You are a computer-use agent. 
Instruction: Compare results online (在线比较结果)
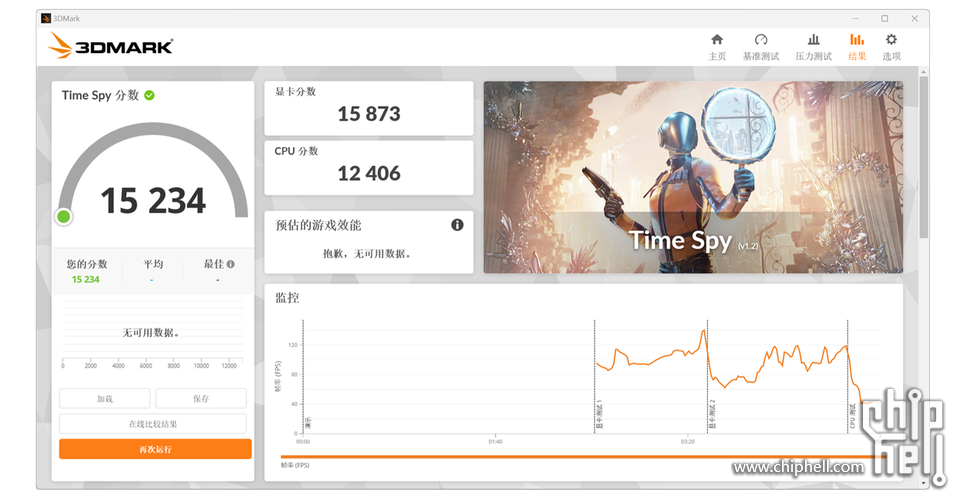[153, 424]
